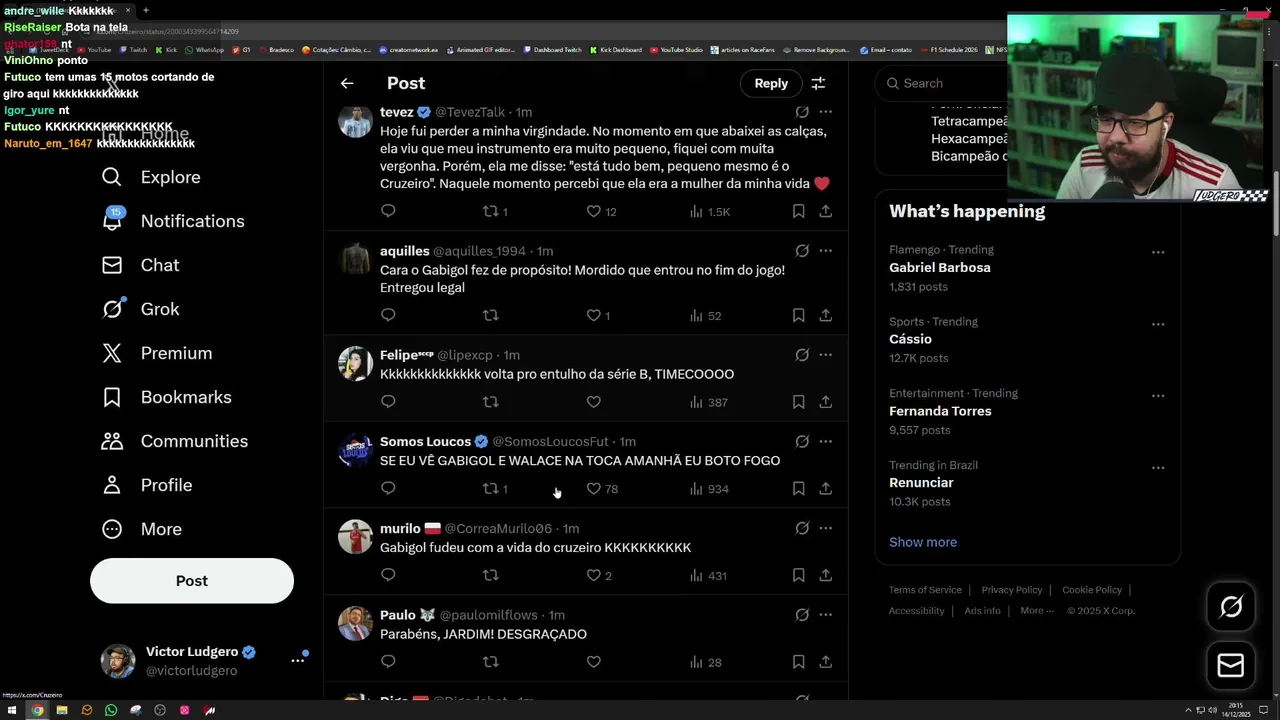
Task: Repost tevez's post
Action: tap(490, 211)
